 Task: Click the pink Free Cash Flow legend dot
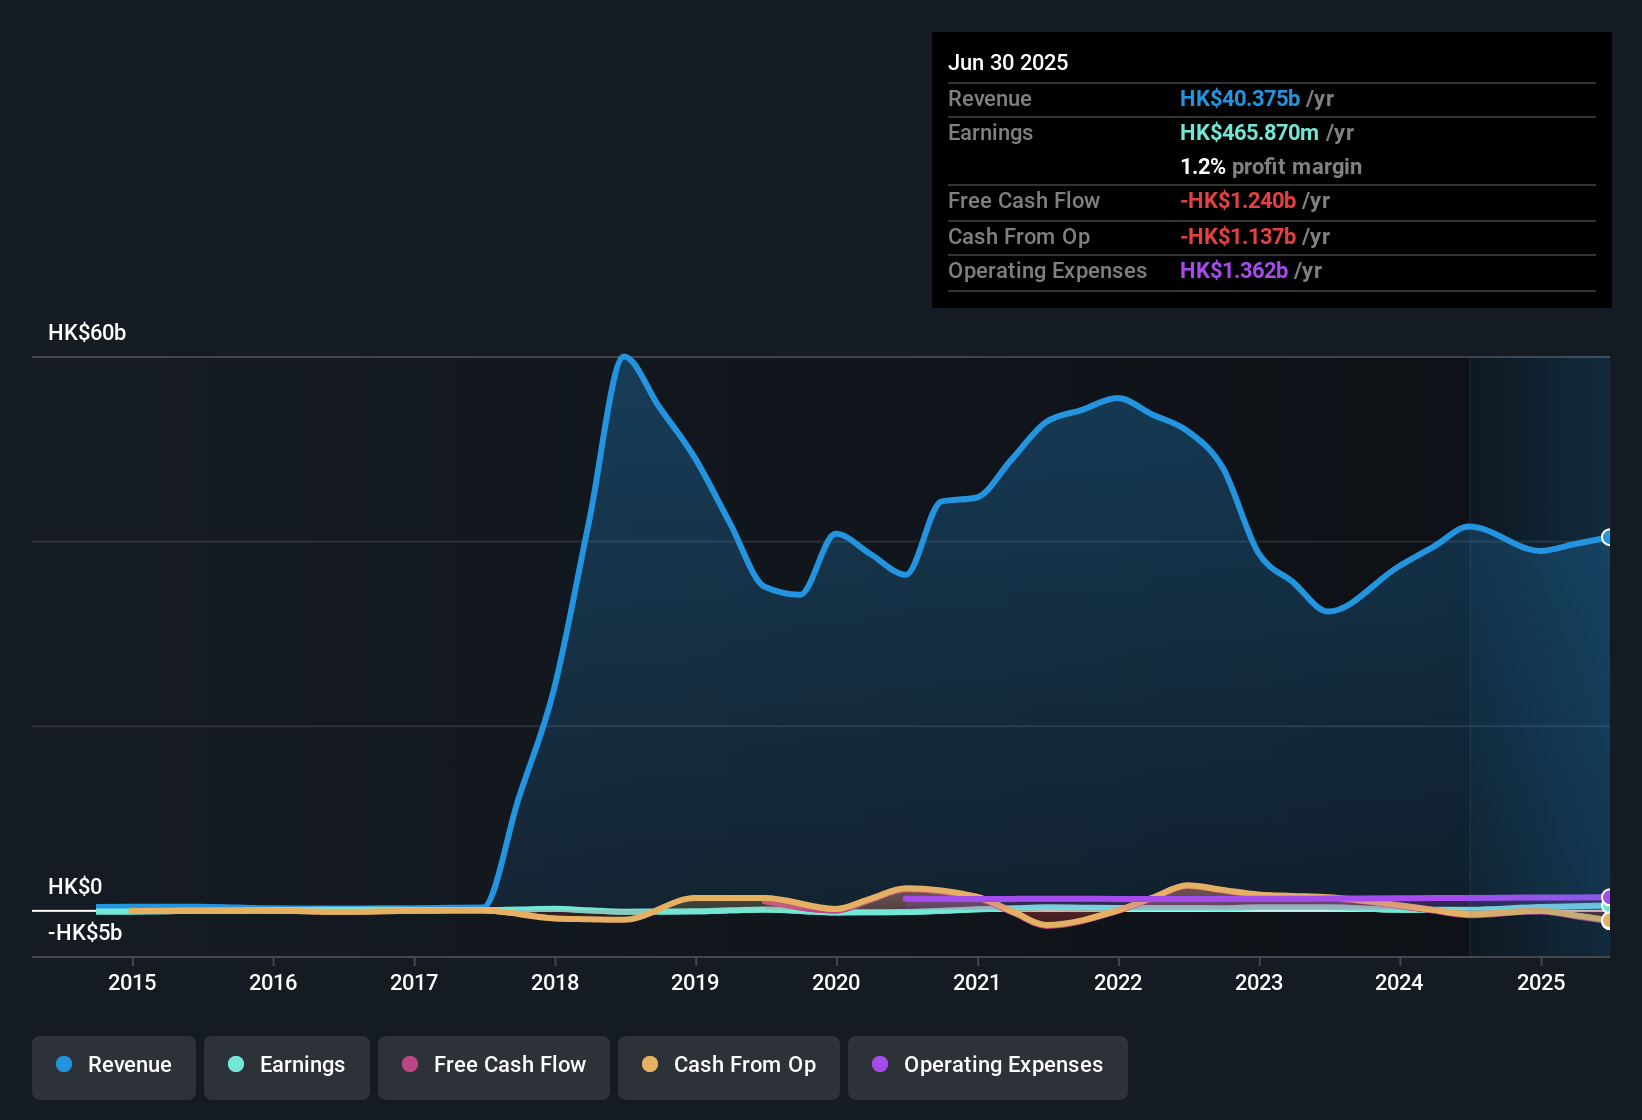point(409,1065)
